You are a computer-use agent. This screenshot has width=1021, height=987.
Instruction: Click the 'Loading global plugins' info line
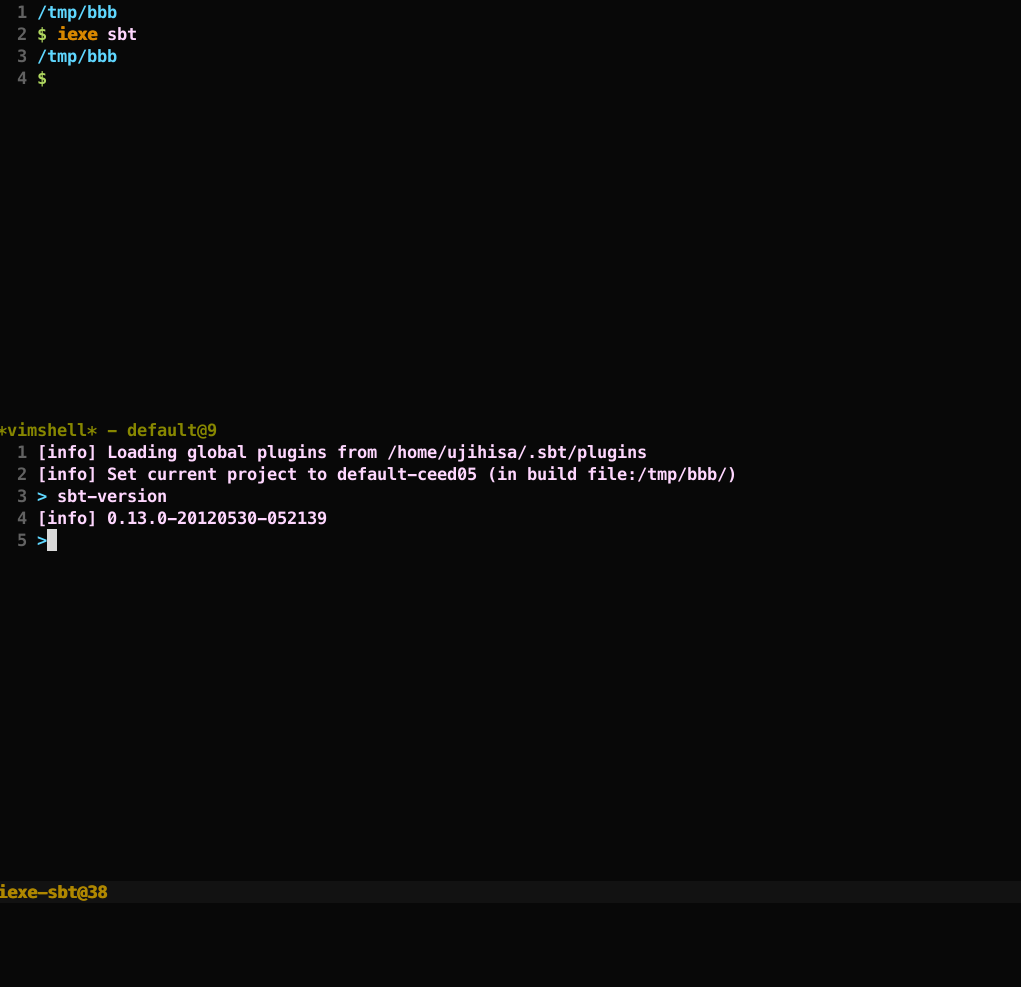coord(342,452)
